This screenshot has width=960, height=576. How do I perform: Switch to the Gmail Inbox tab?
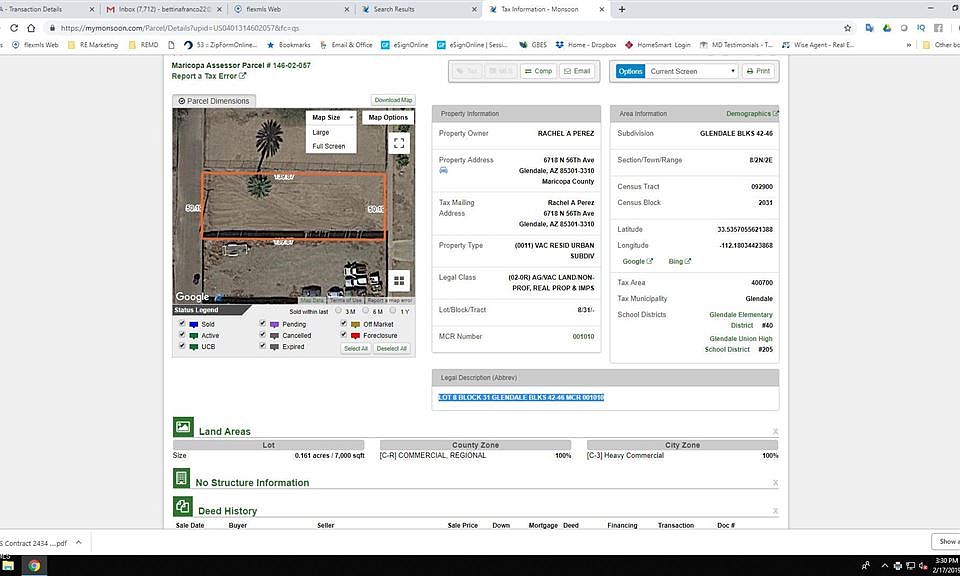click(x=162, y=9)
